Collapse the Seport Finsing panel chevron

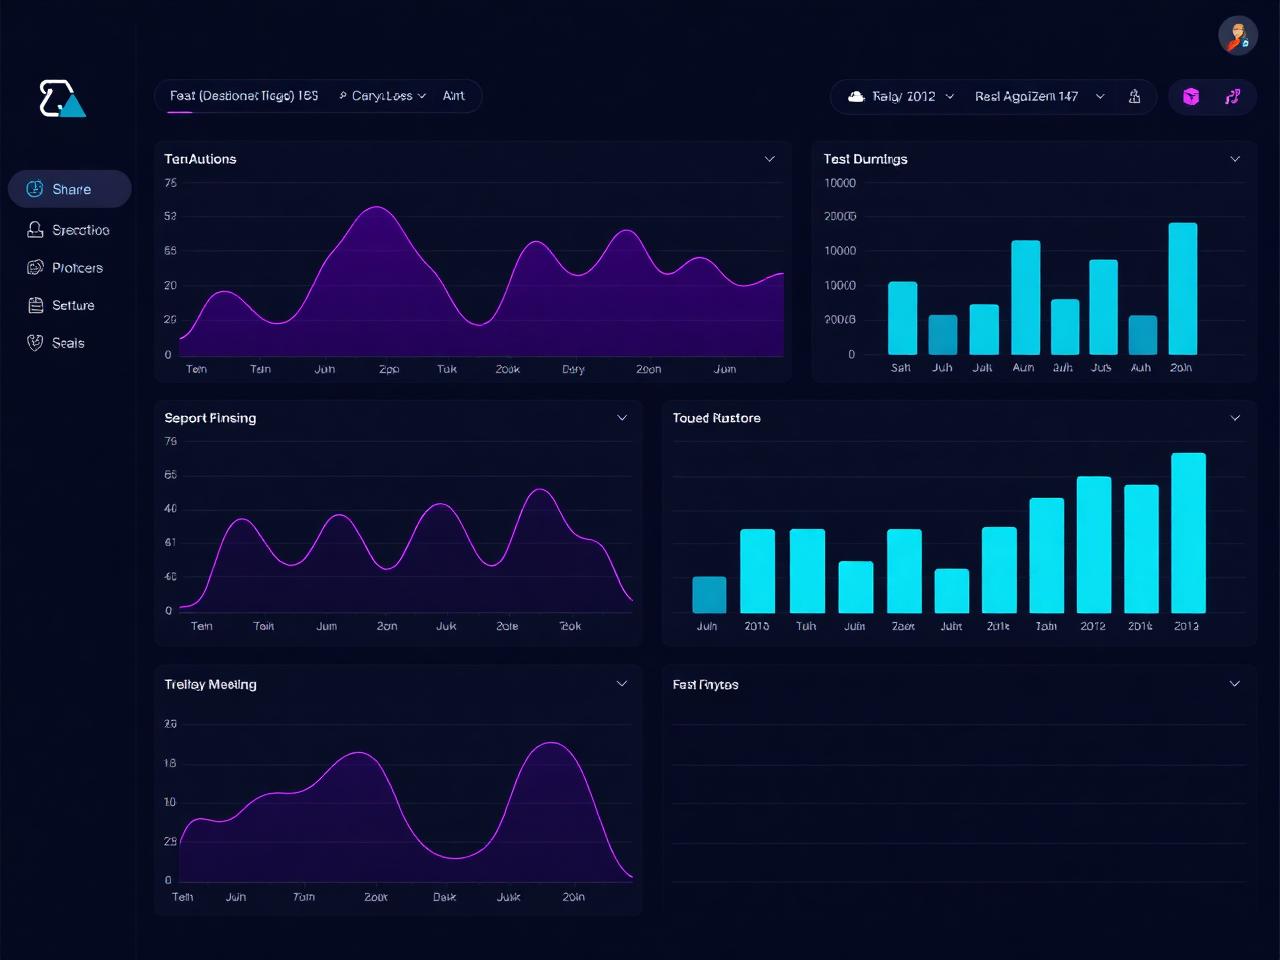(622, 418)
